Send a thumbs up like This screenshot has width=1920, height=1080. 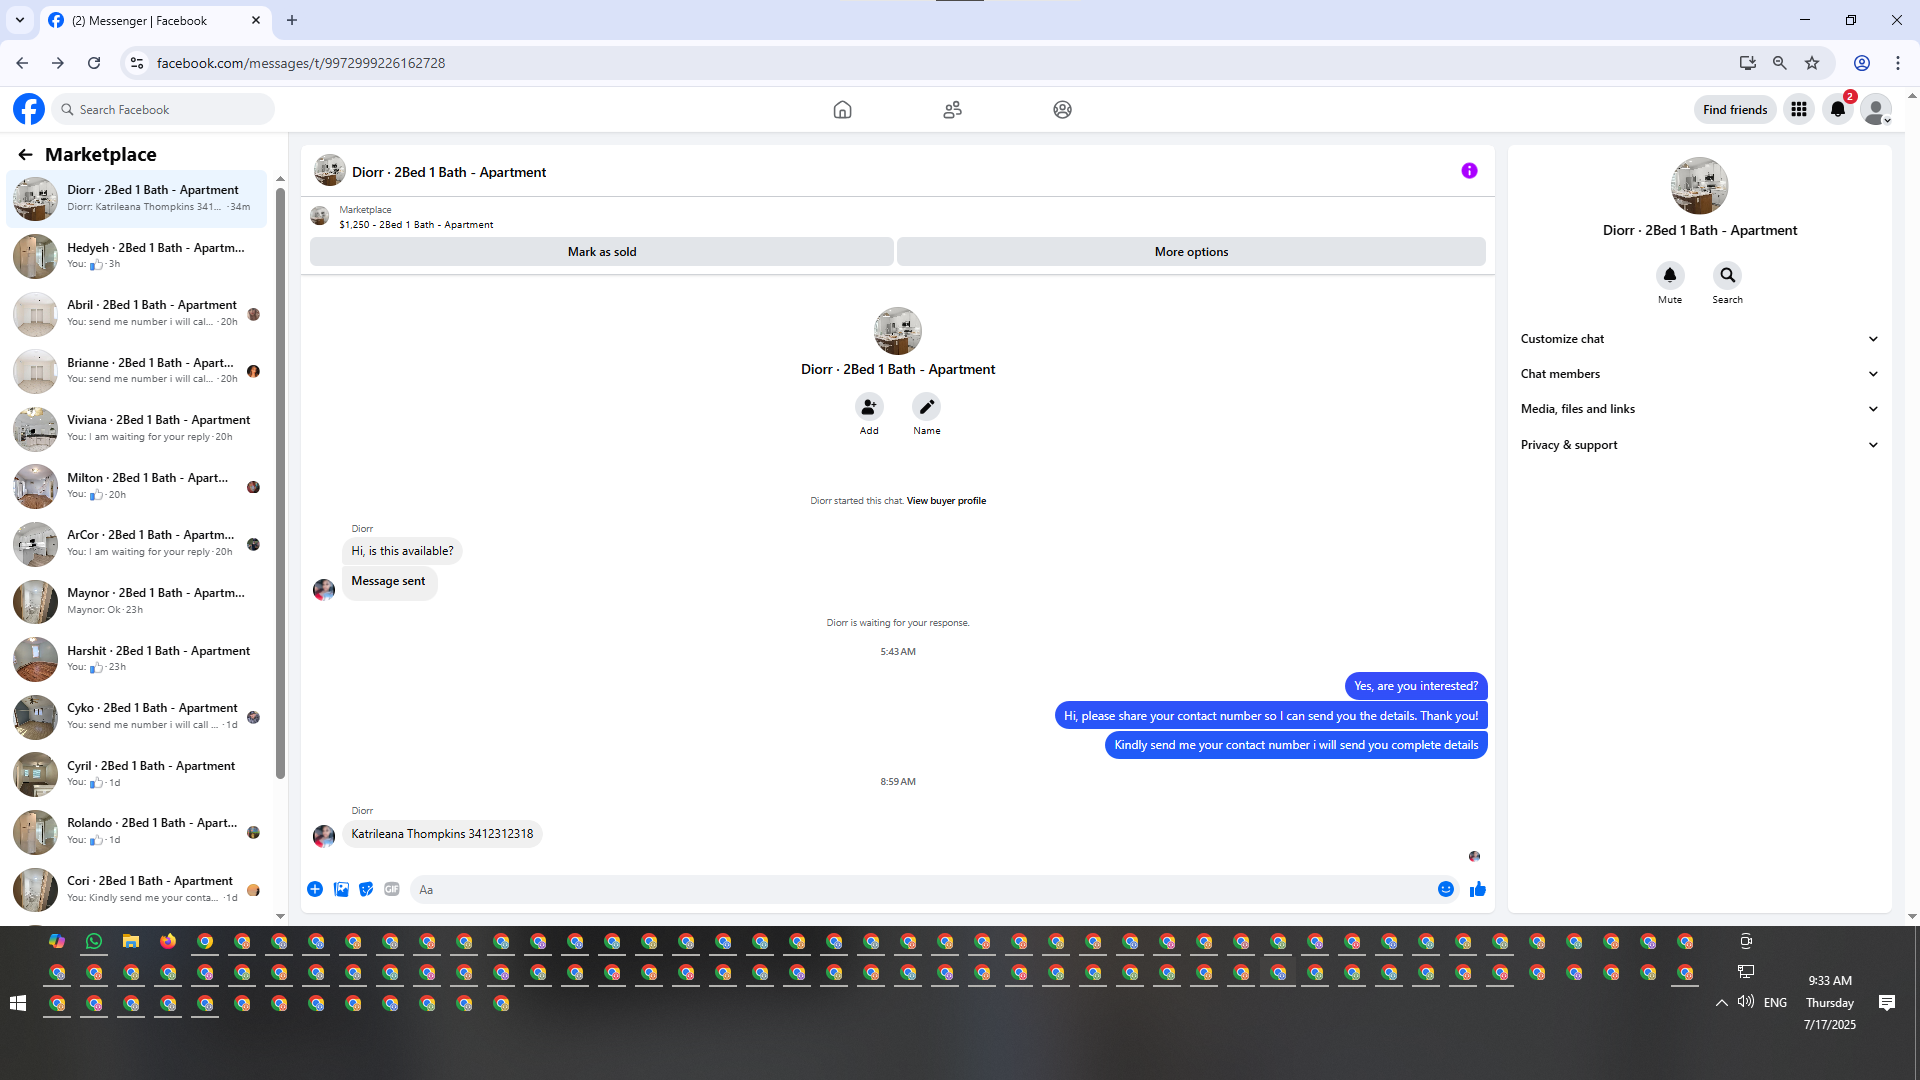[1478, 889]
